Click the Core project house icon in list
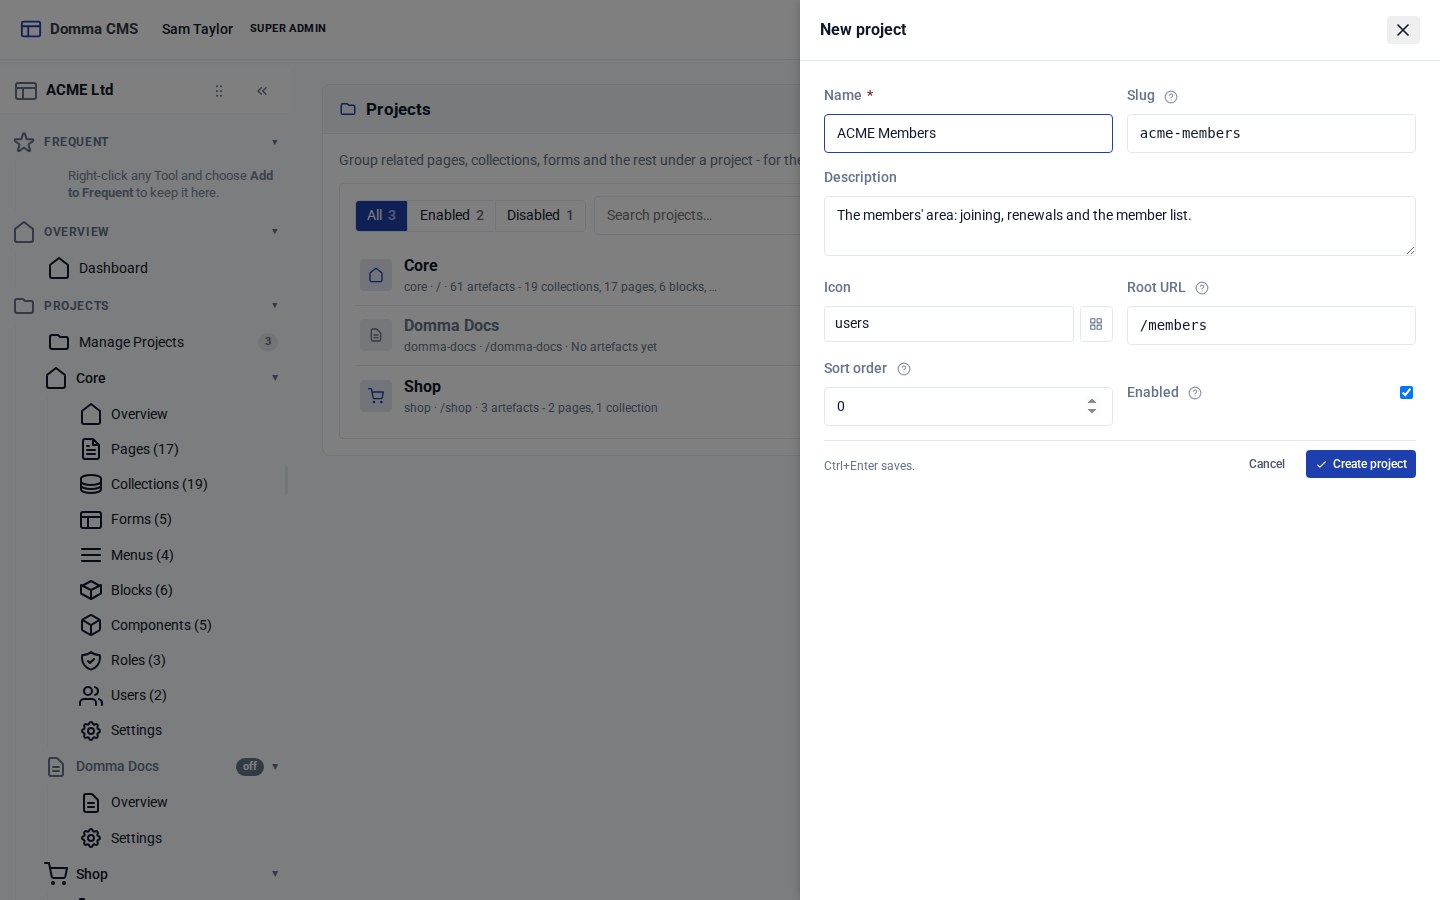The width and height of the screenshot is (1440, 900). 376,275
